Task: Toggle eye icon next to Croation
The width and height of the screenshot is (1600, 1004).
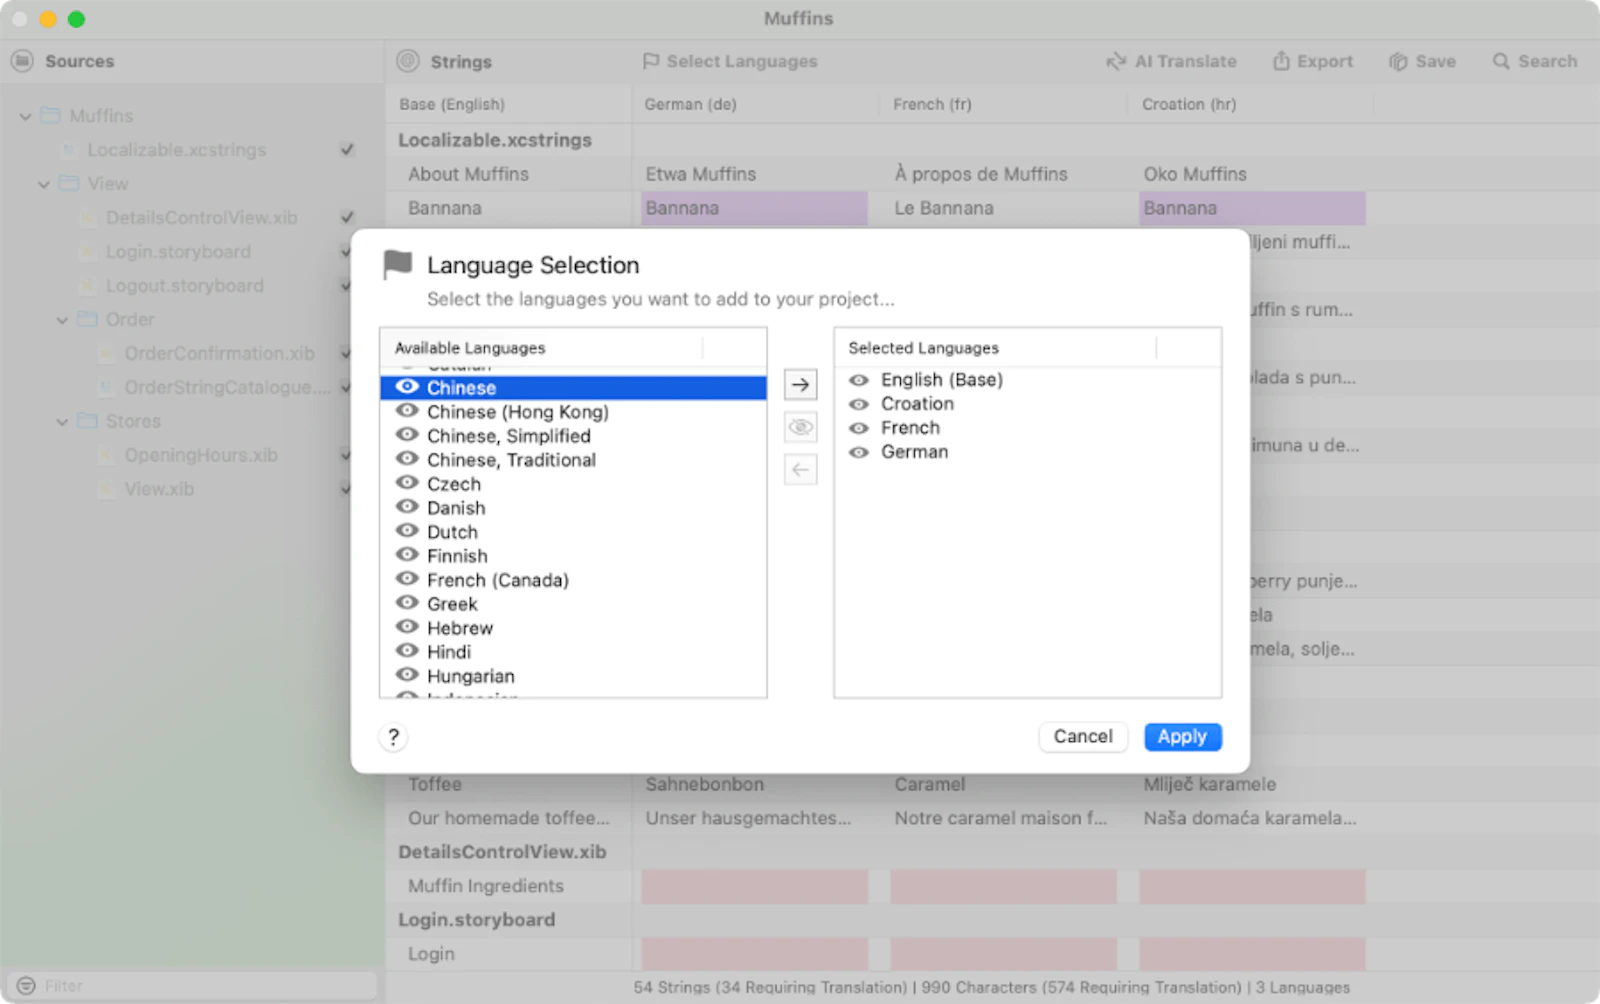Action: tap(859, 404)
